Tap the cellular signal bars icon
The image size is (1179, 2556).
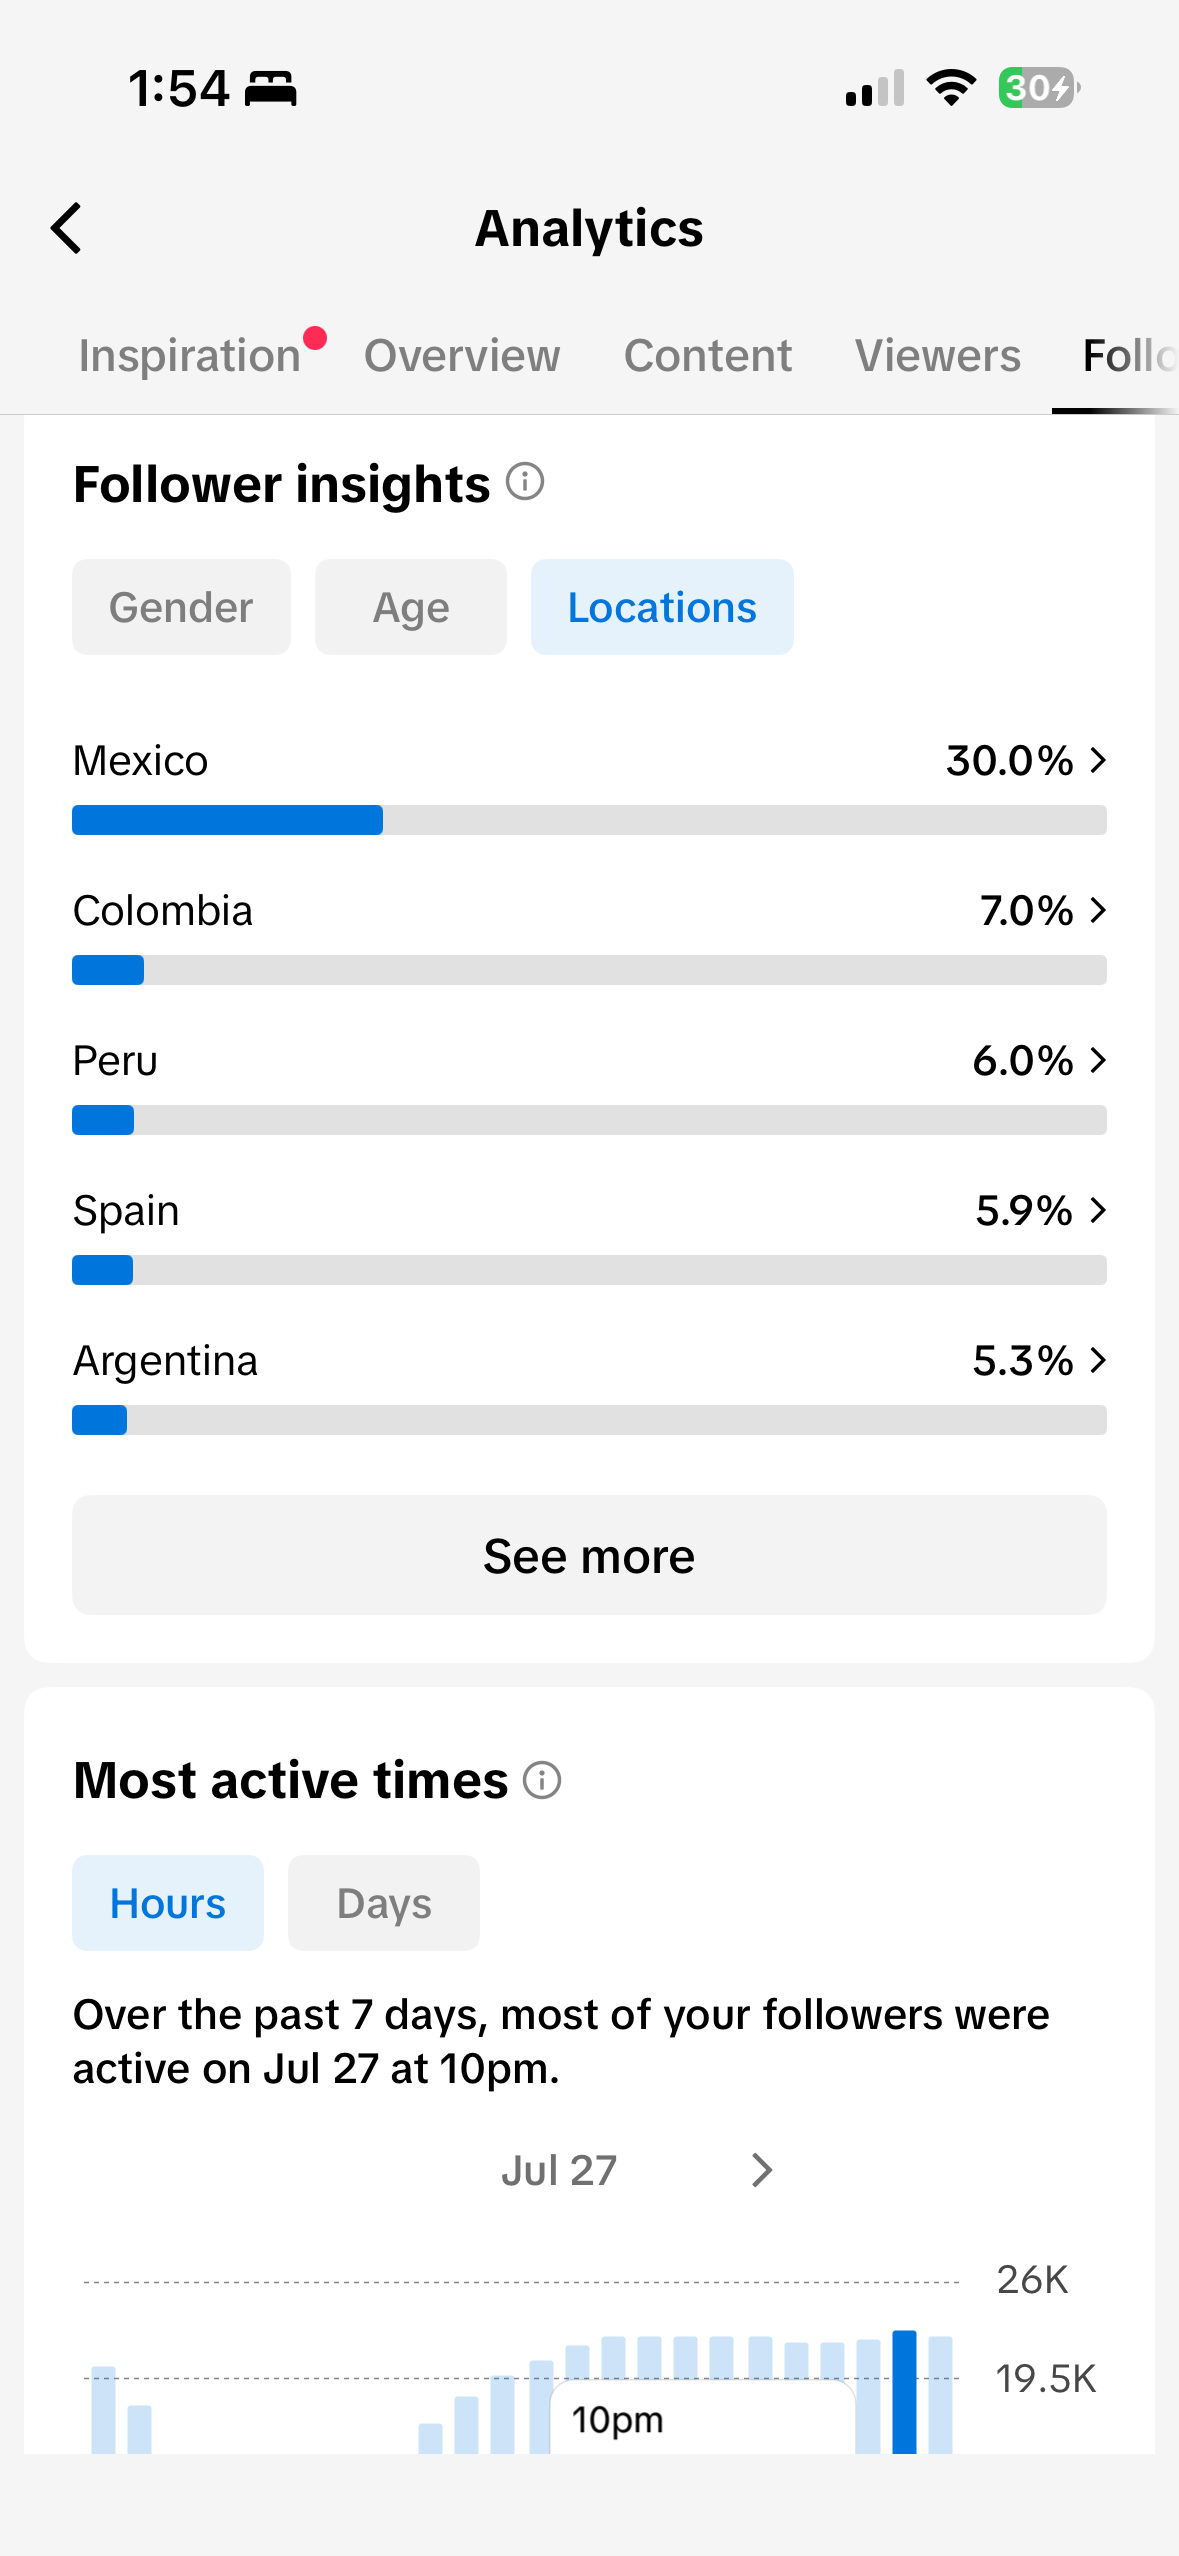tap(875, 88)
